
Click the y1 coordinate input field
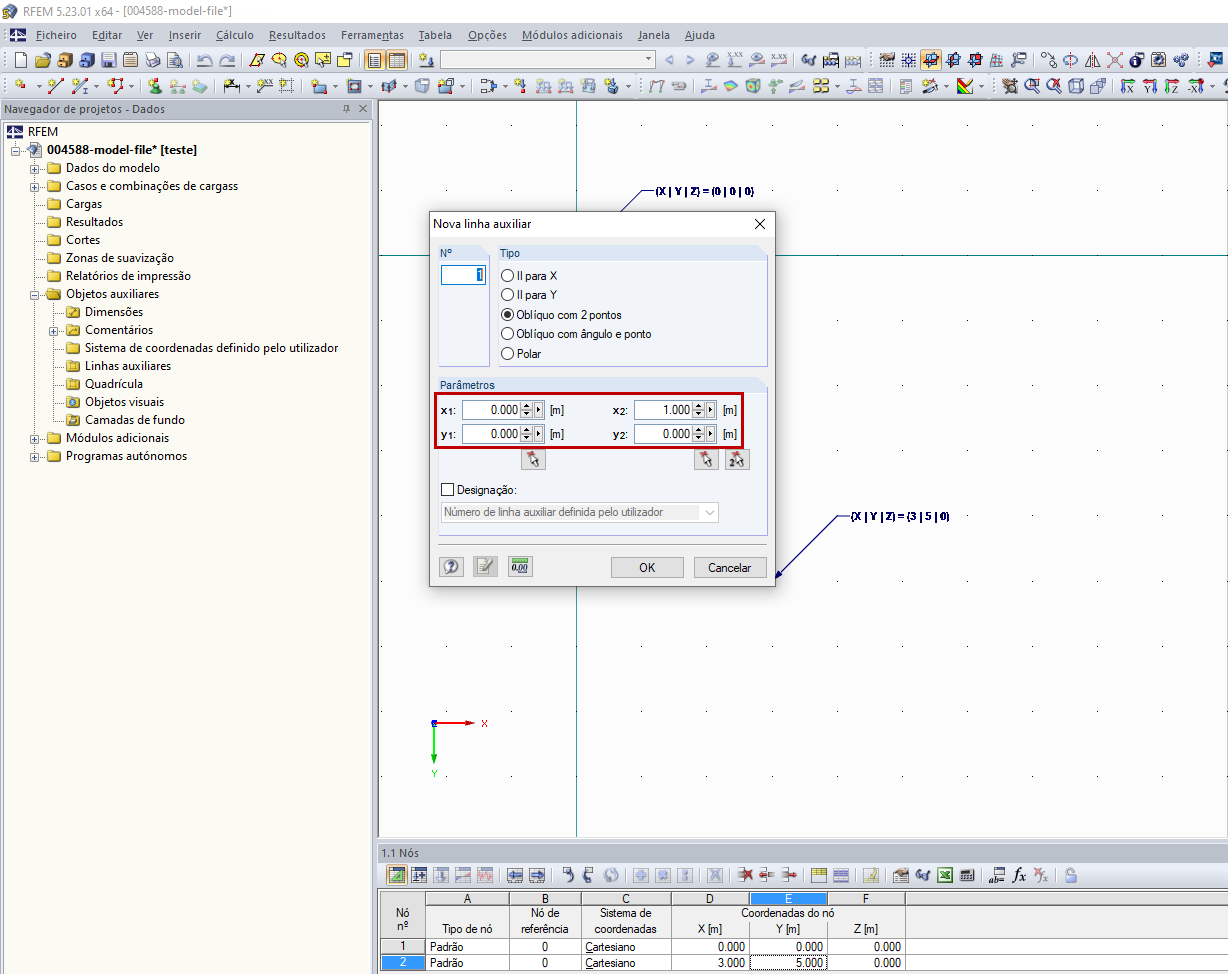pyautogui.click(x=491, y=434)
